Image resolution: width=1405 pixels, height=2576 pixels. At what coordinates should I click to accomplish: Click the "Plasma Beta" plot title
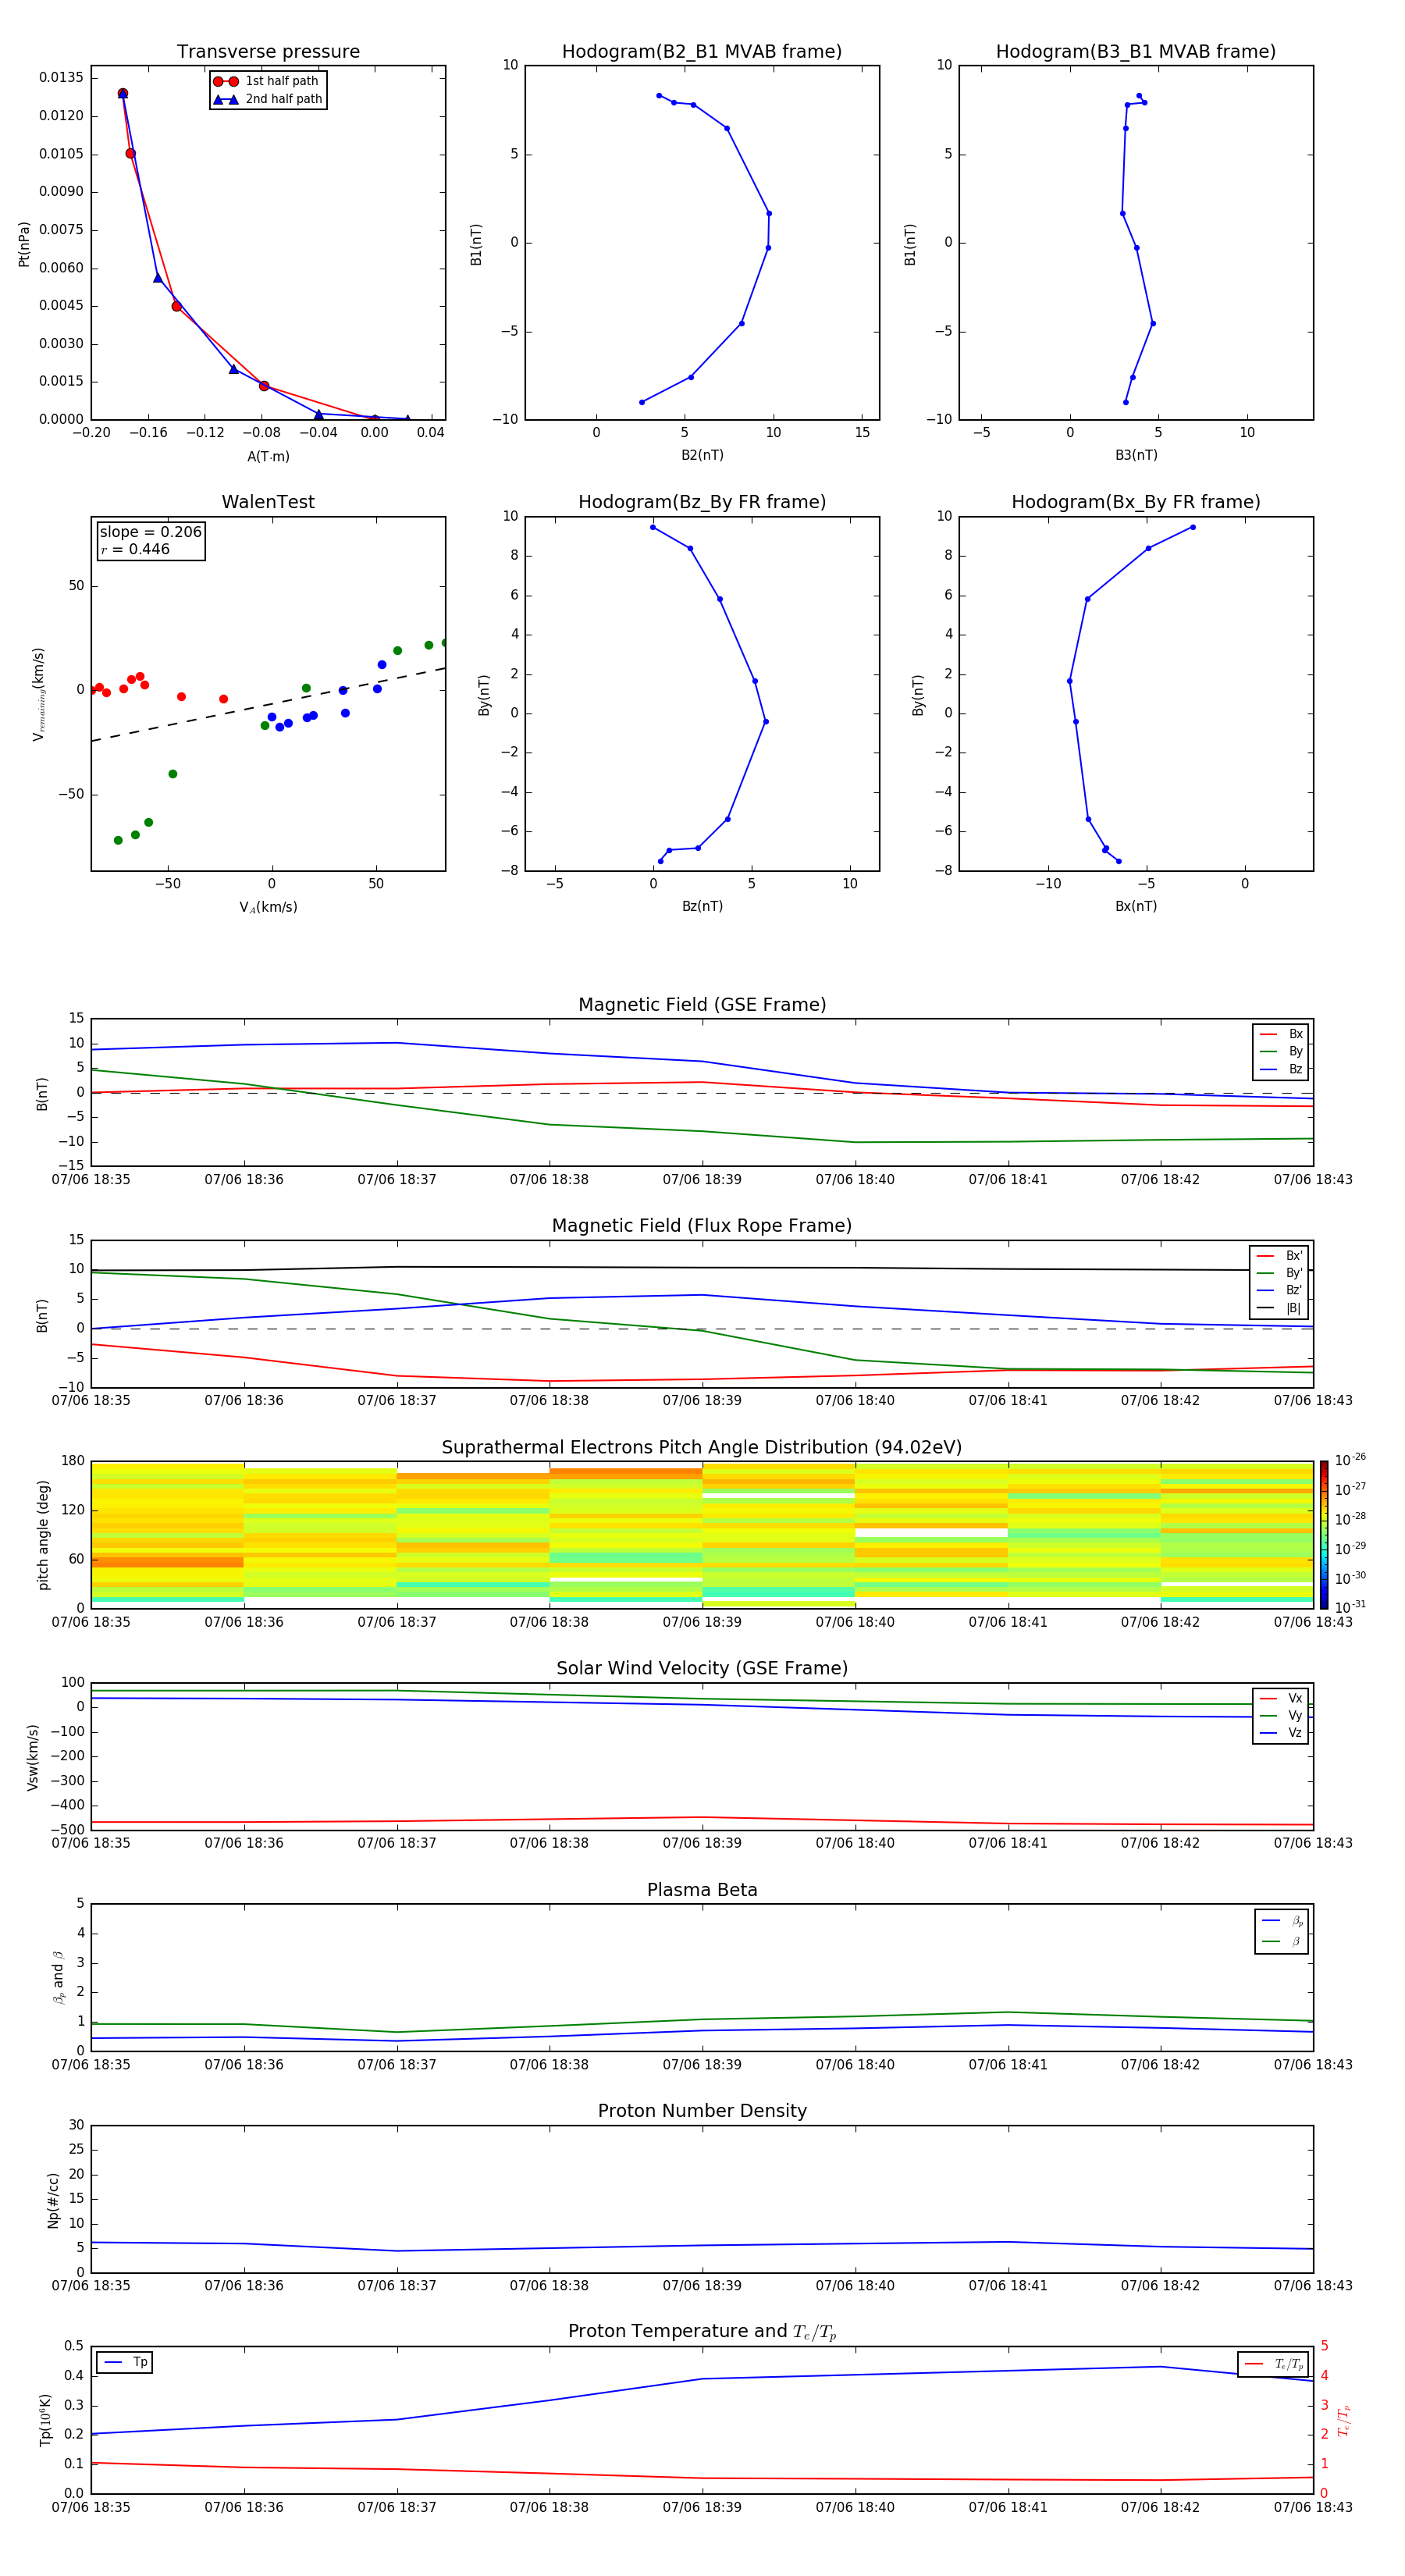pos(702,1891)
